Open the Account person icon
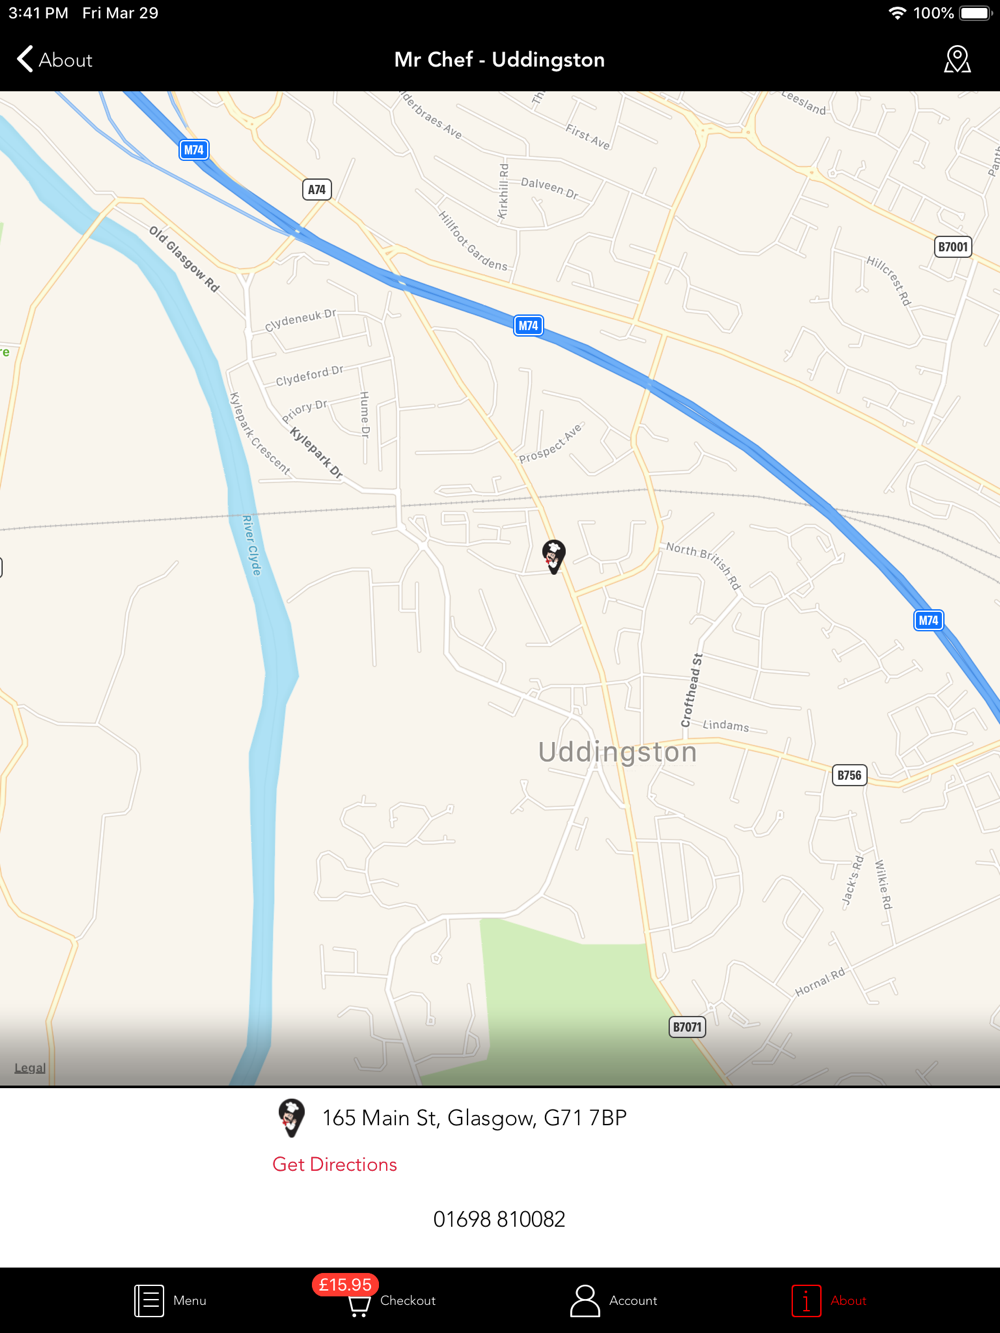The height and width of the screenshot is (1333, 1000). pos(584,1300)
